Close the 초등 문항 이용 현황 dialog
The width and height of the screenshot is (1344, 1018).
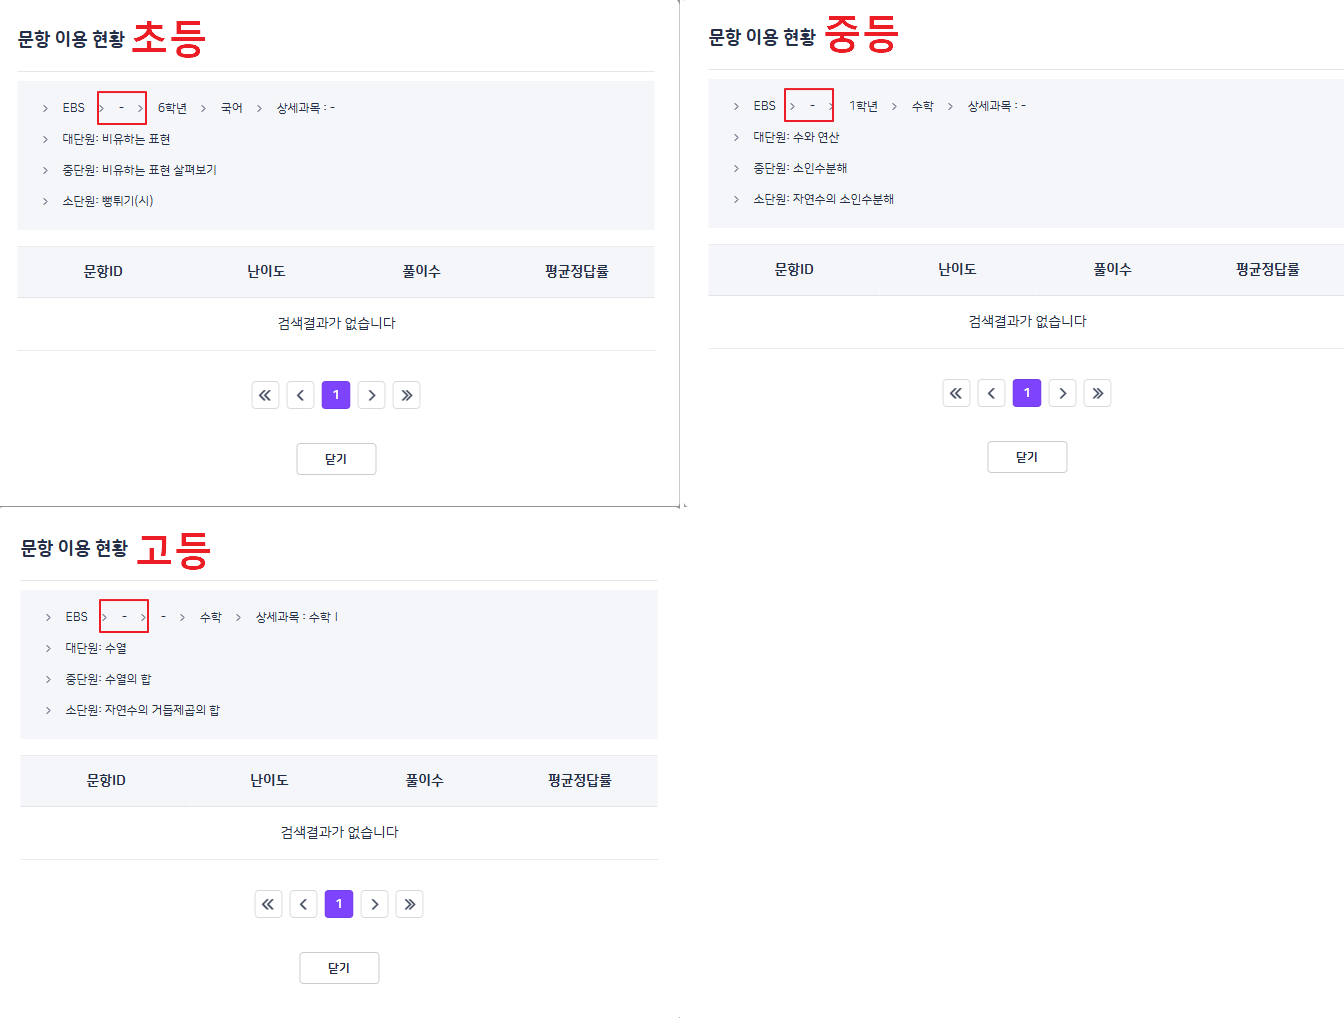point(336,459)
